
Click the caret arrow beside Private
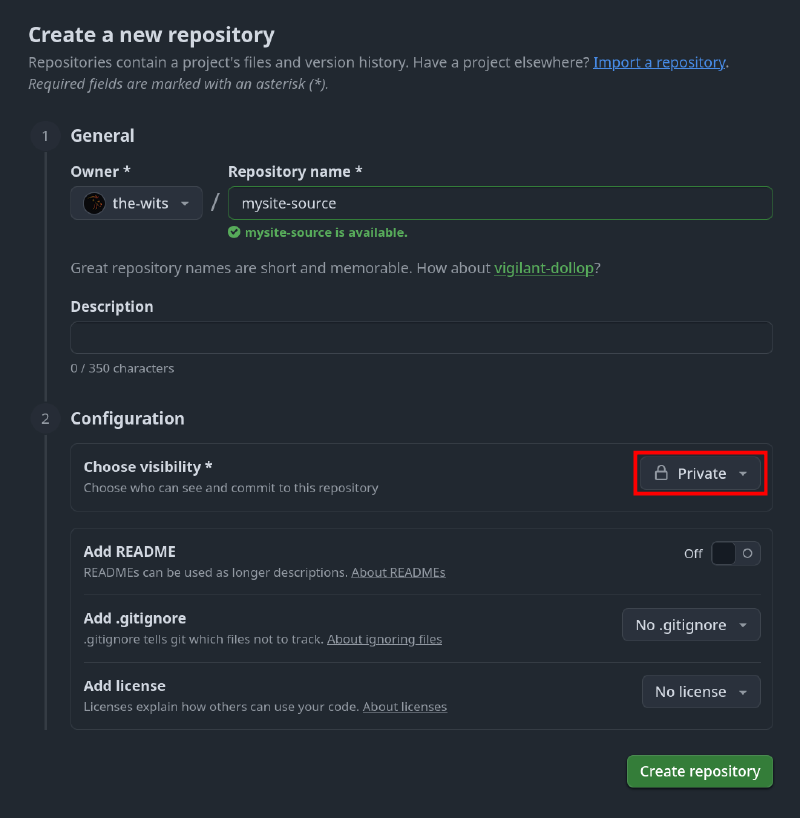pyautogui.click(x=743, y=474)
